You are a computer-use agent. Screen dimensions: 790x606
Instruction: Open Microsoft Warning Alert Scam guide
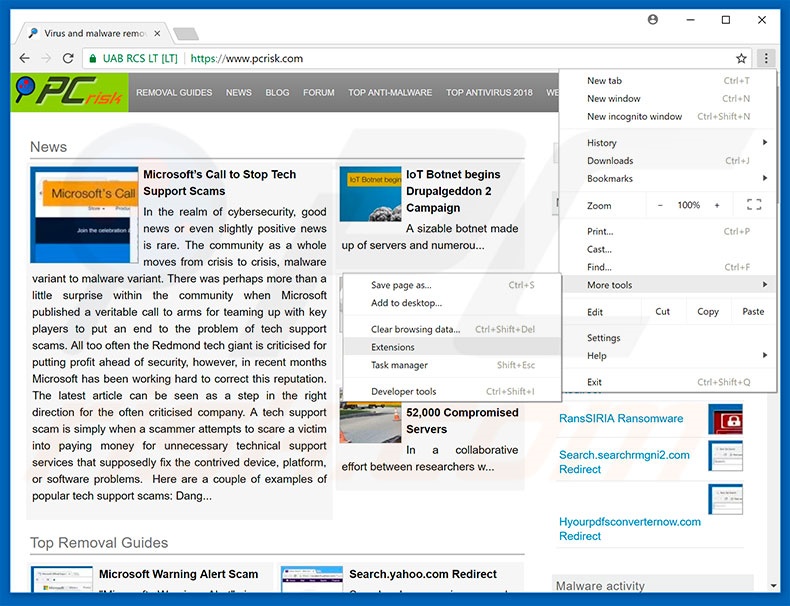pos(178,574)
